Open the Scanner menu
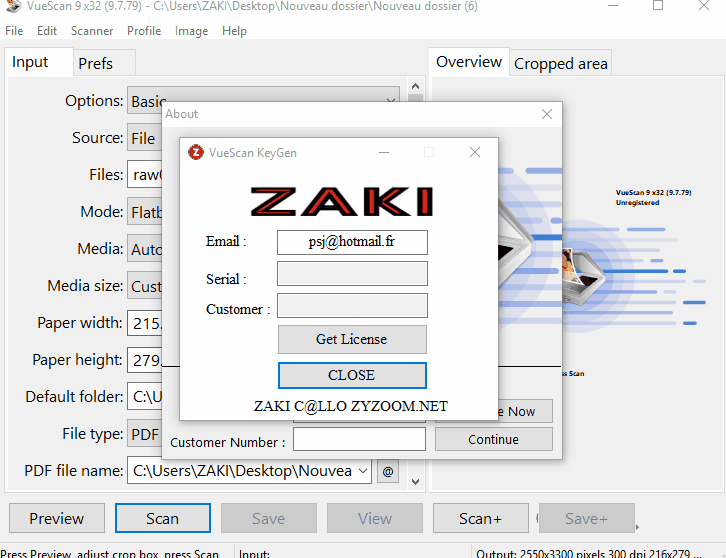 point(92,31)
